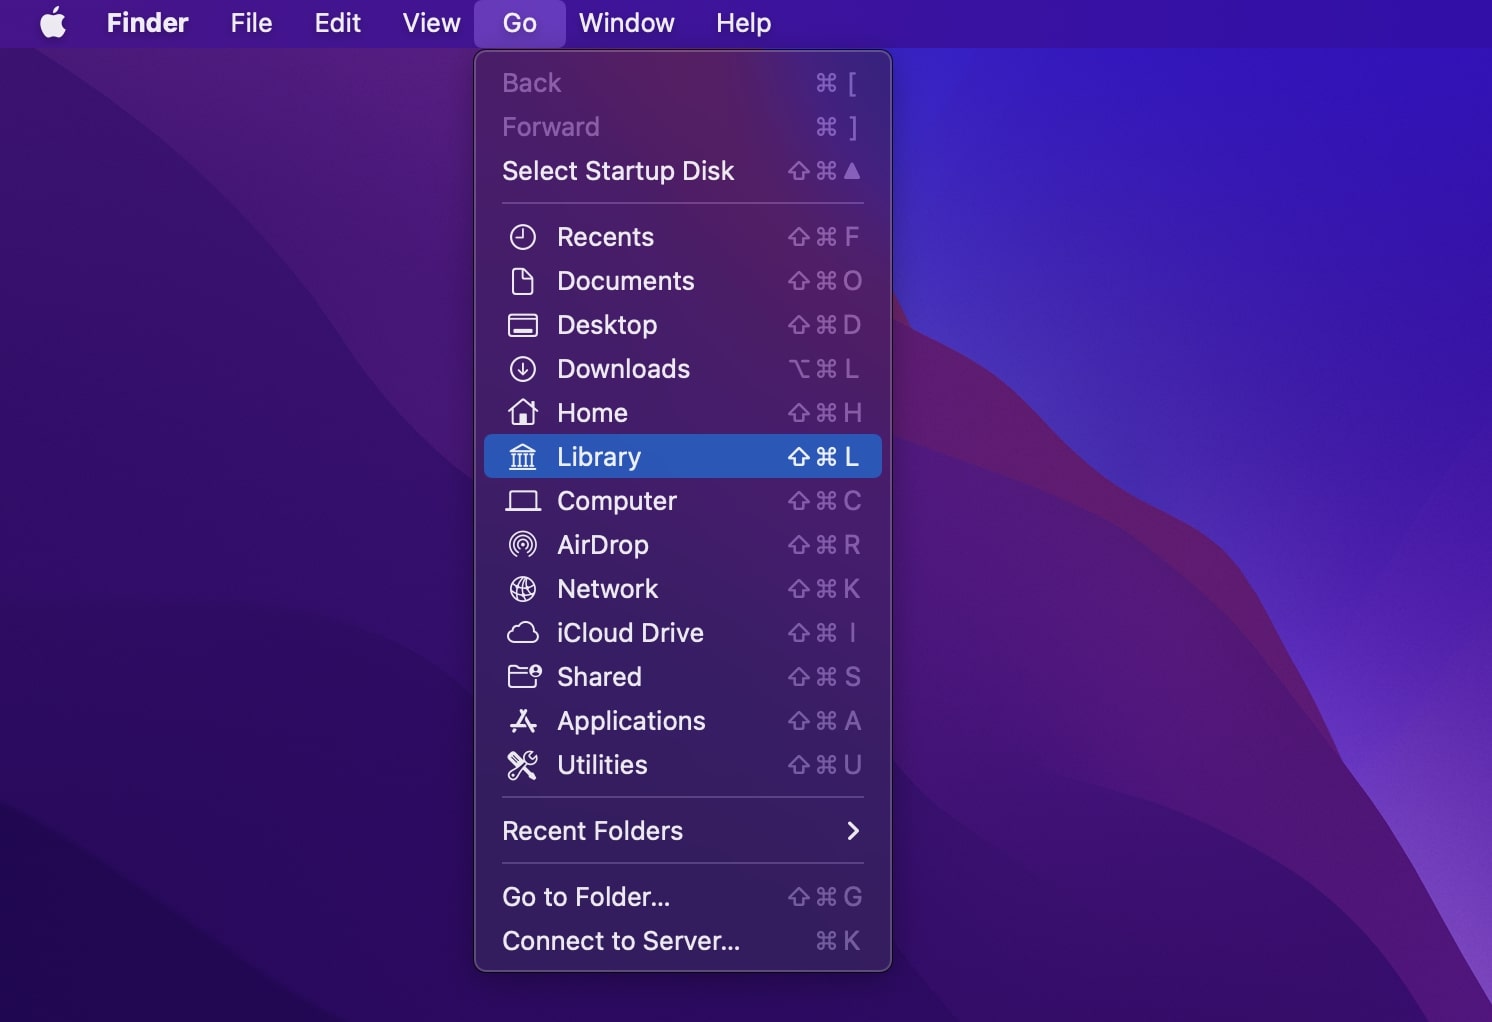Open the Apple logo menu

(x=53, y=22)
